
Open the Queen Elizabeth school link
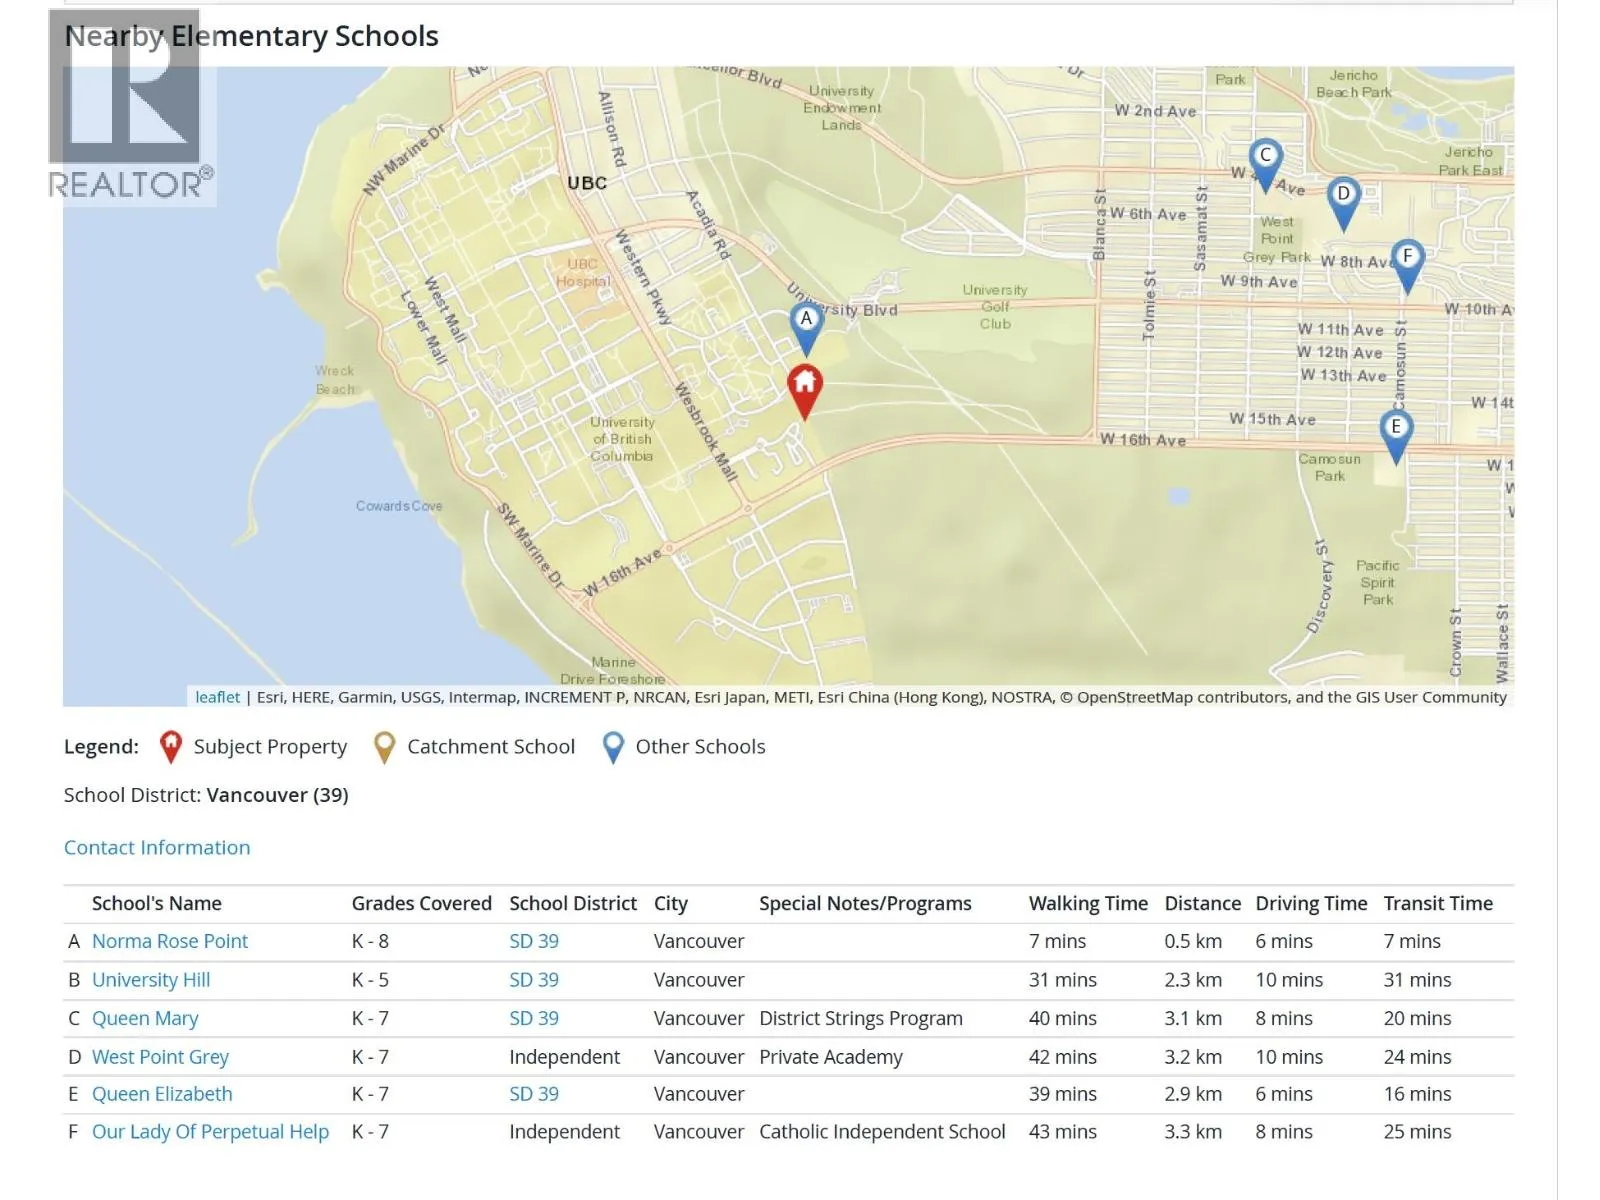click(x=162, y=1094)
